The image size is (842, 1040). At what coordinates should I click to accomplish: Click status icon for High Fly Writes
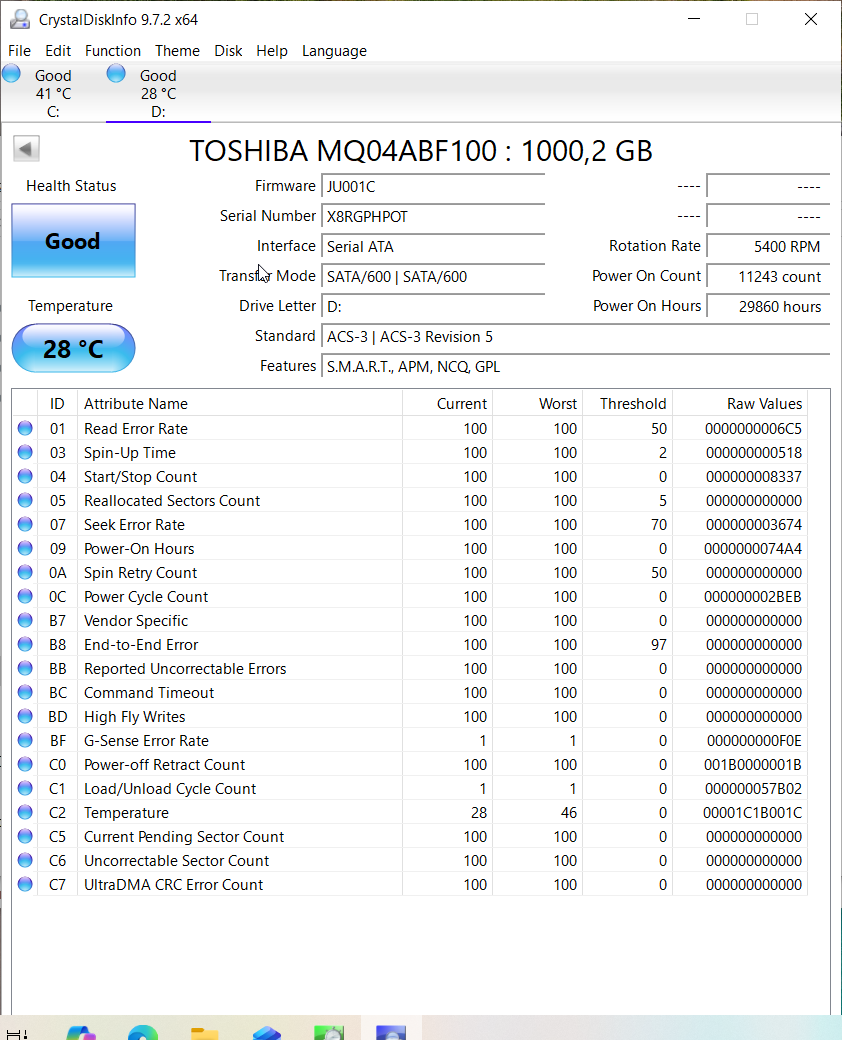25,716
